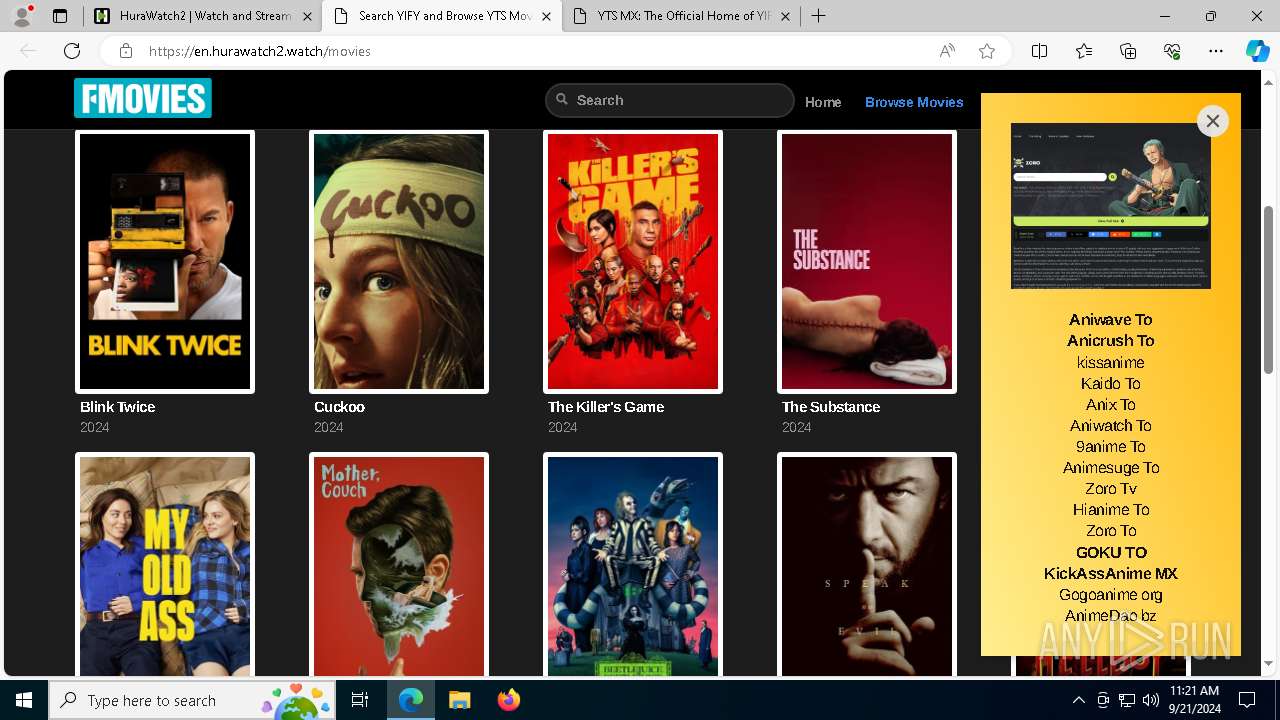Launch Firefox from taskbar
This screenshot has height=720, width=1280.
[508, 700]
